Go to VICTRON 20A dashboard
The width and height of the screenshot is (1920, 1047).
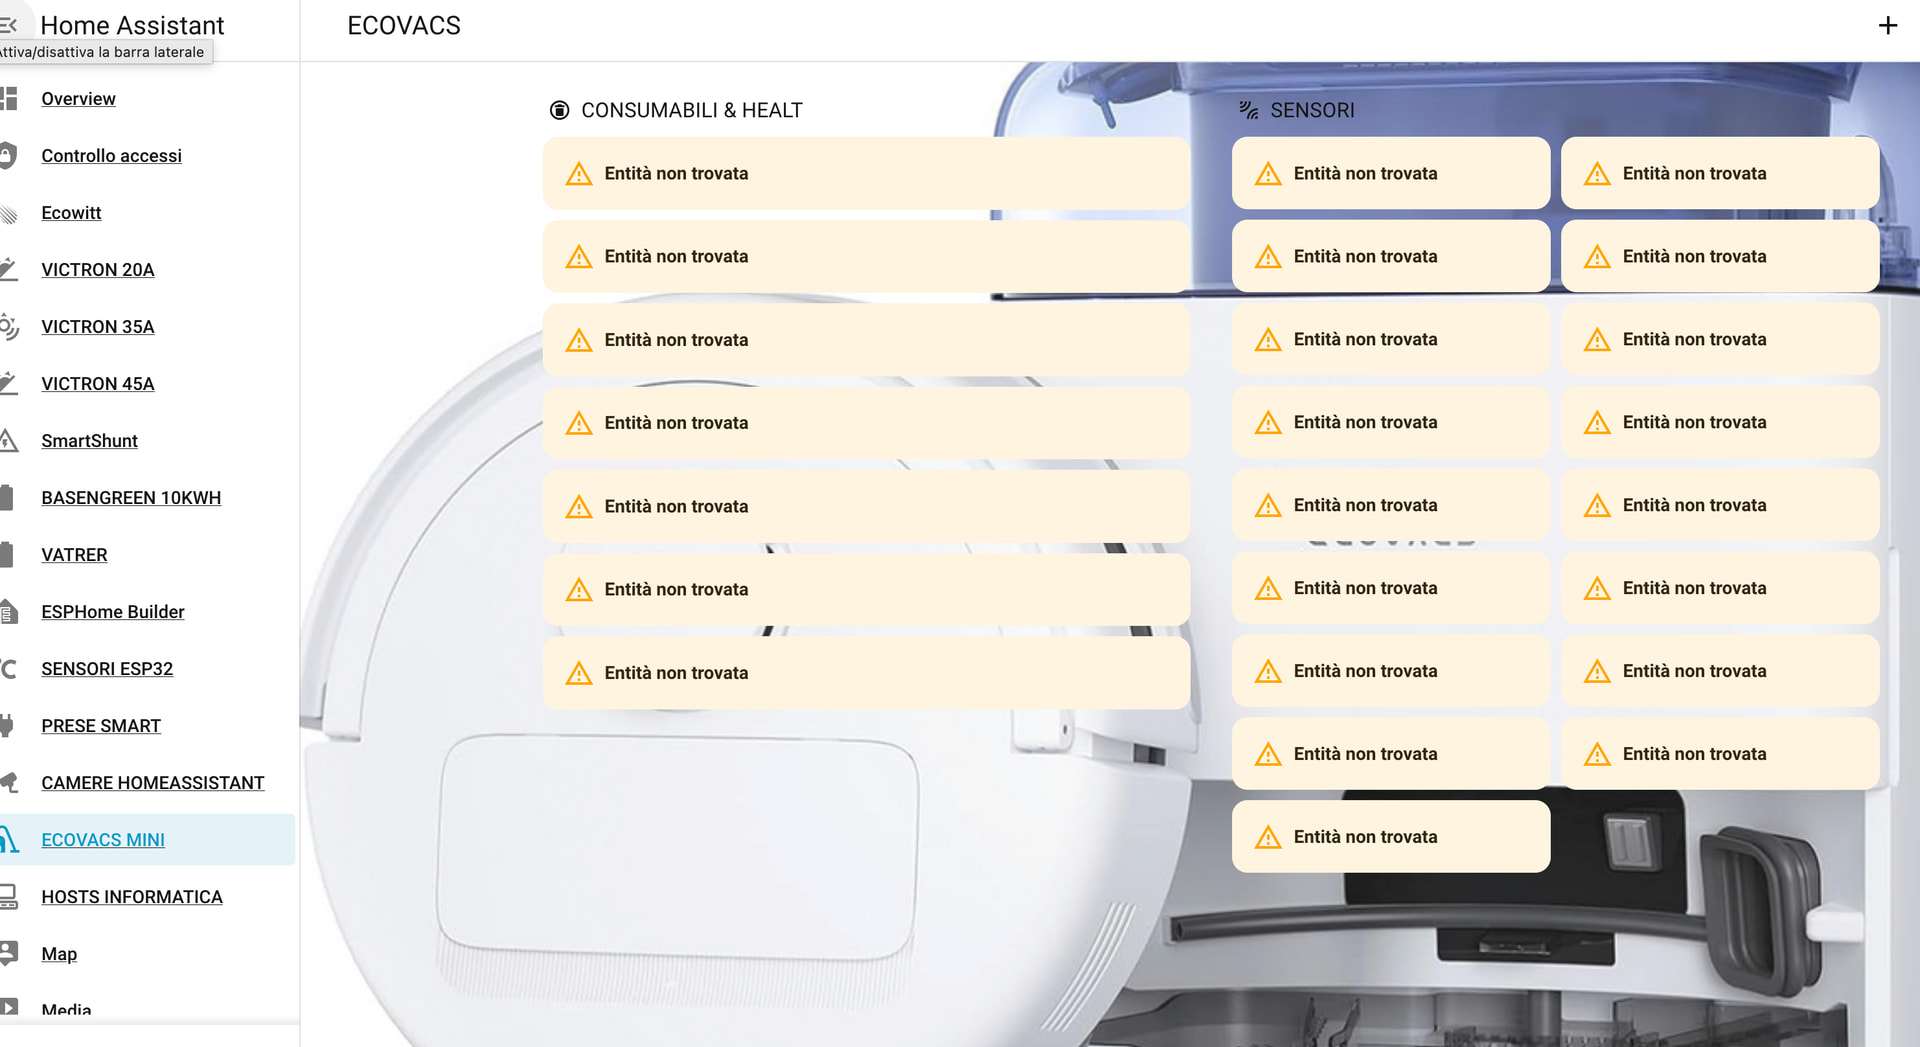click(97, 269)
